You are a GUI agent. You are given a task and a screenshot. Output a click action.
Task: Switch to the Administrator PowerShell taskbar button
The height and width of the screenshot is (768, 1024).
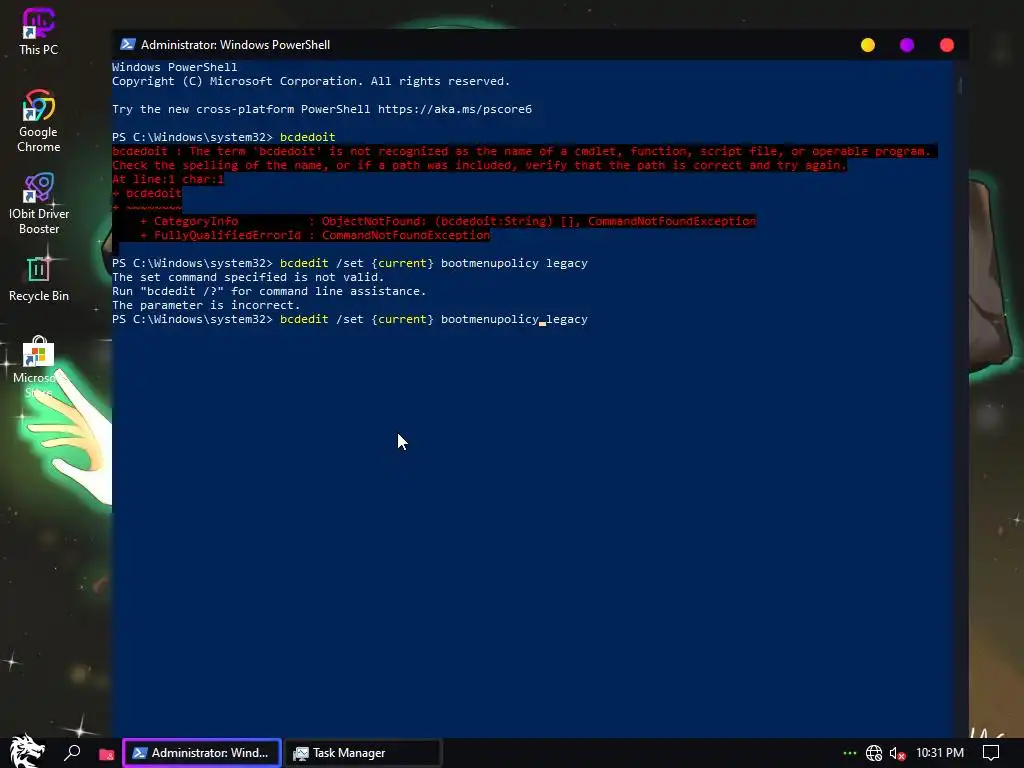click(202, 753)
